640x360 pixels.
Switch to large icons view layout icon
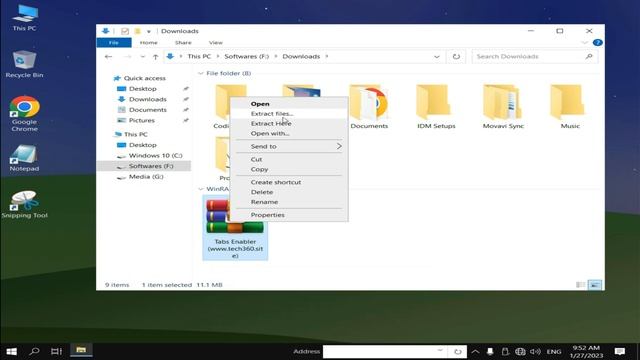coord(595,284)
